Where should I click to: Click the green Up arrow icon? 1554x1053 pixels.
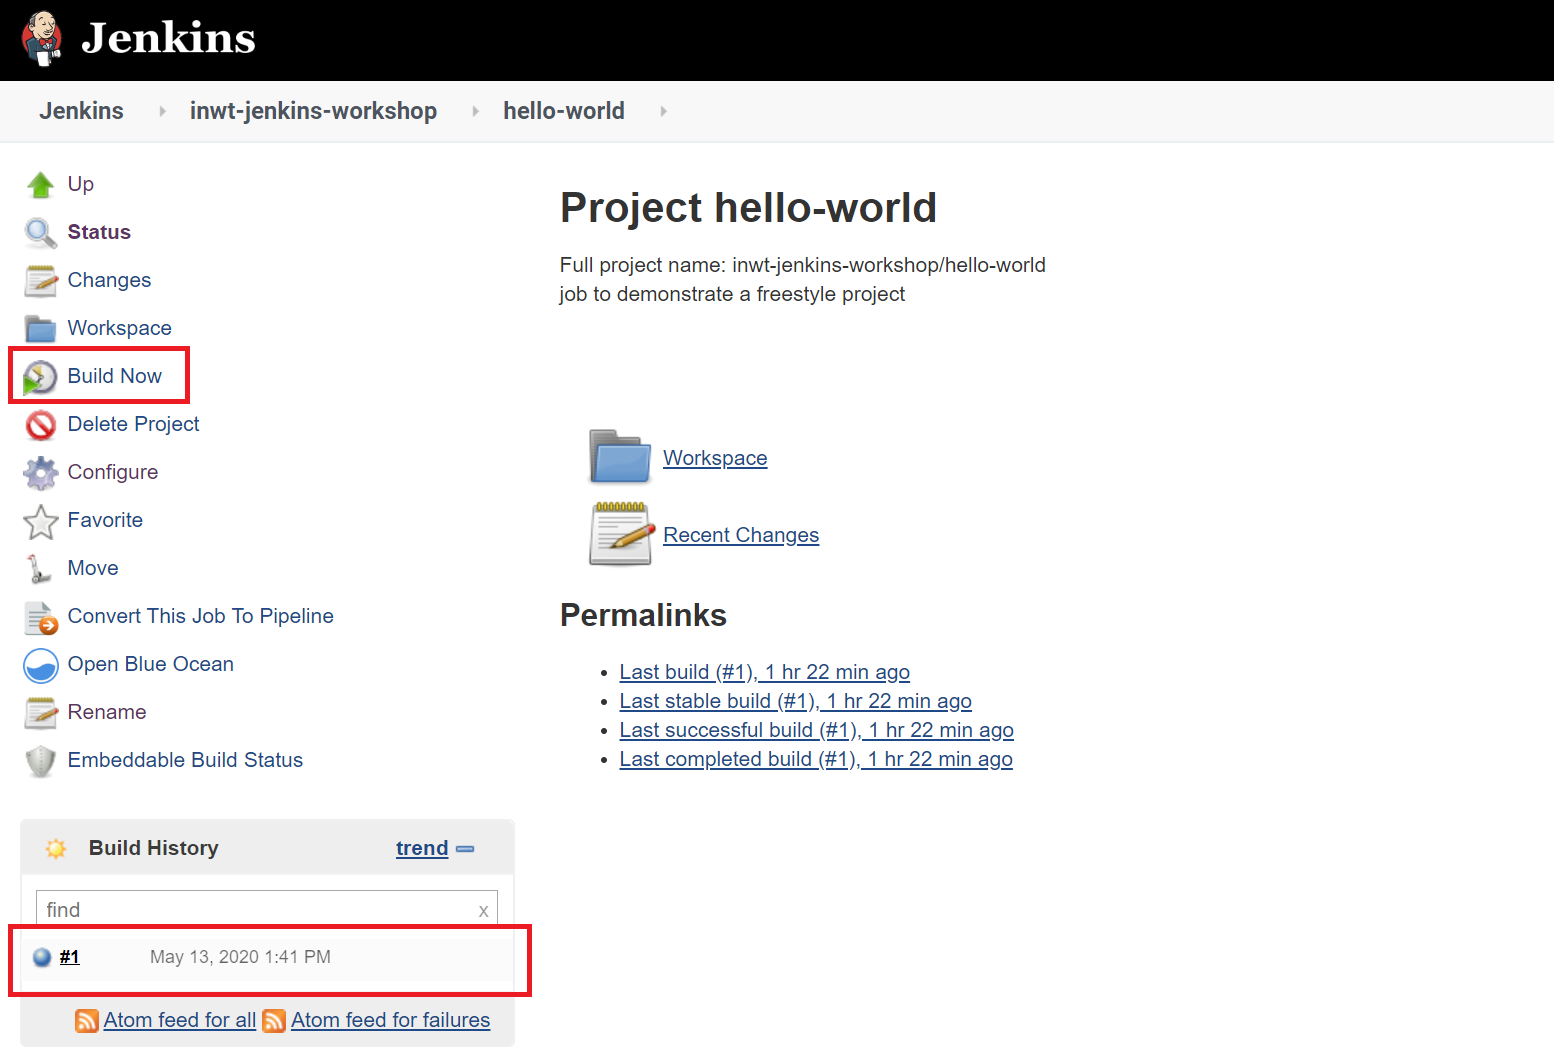click(41, 184)
